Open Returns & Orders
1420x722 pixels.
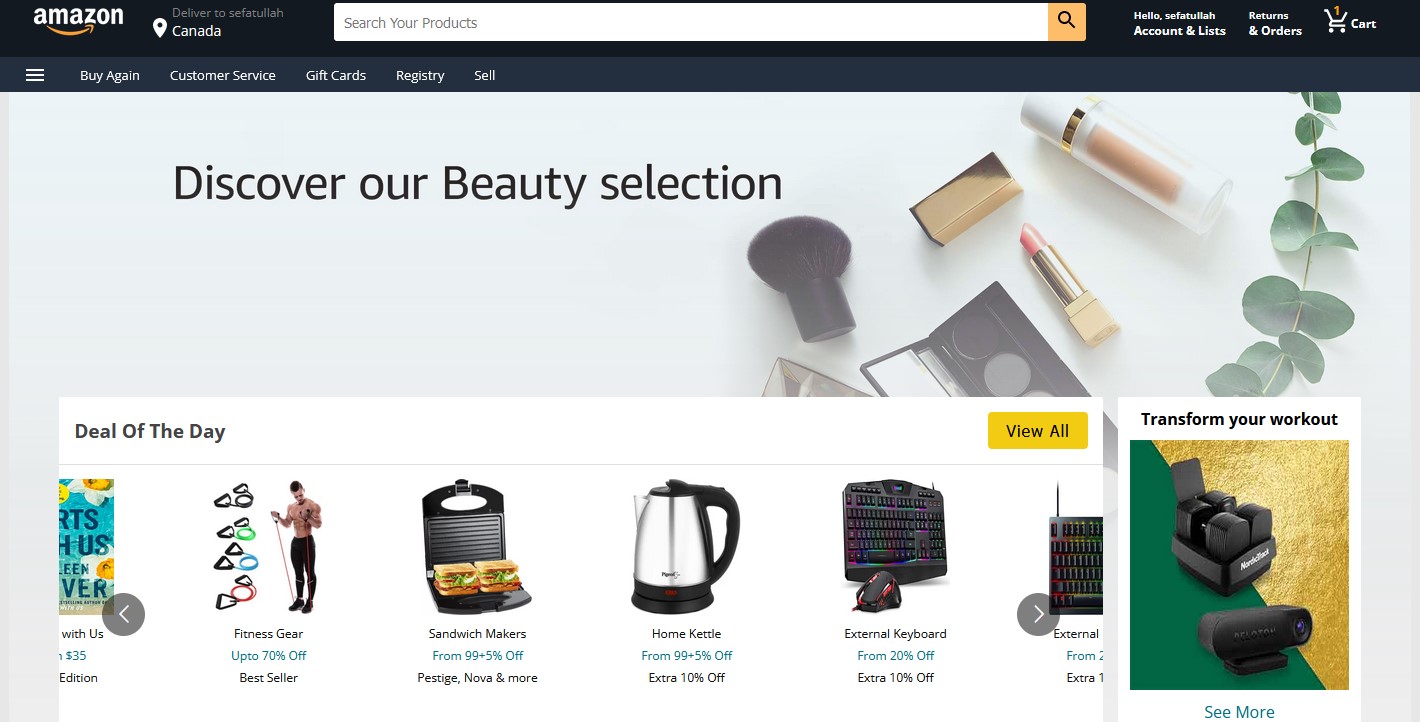tap(1275, 23)
